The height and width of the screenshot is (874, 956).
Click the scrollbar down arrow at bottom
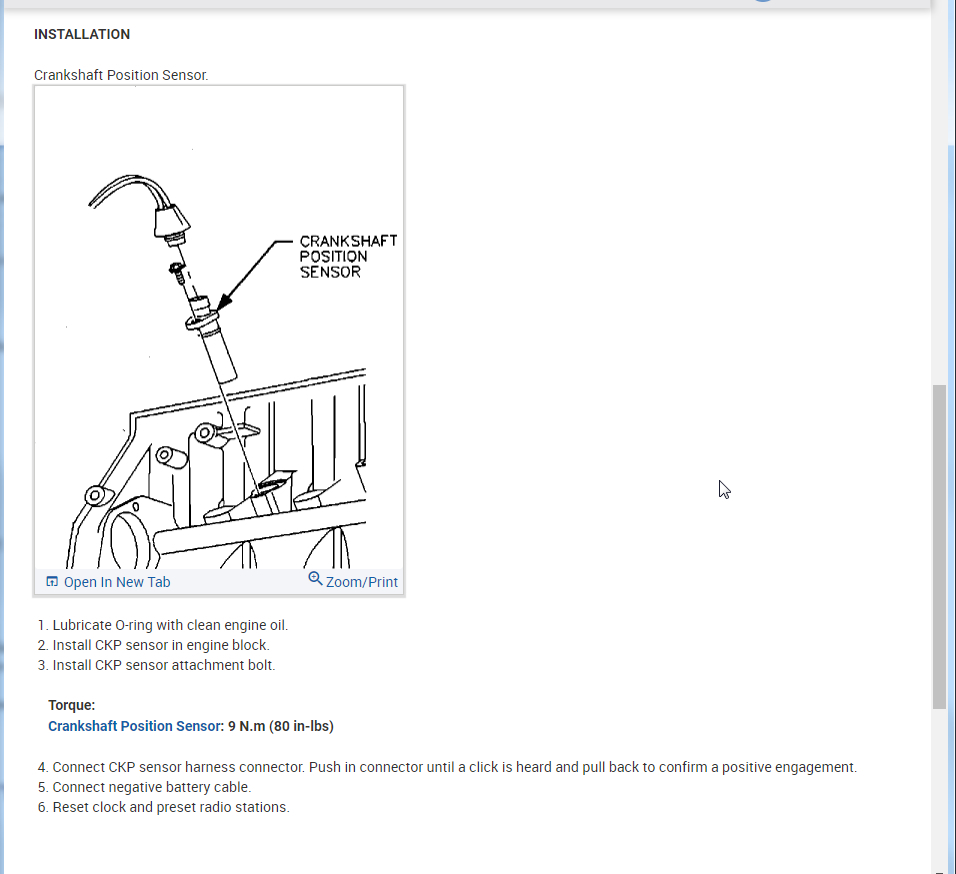pyautogui.click(x=939, y=870)
